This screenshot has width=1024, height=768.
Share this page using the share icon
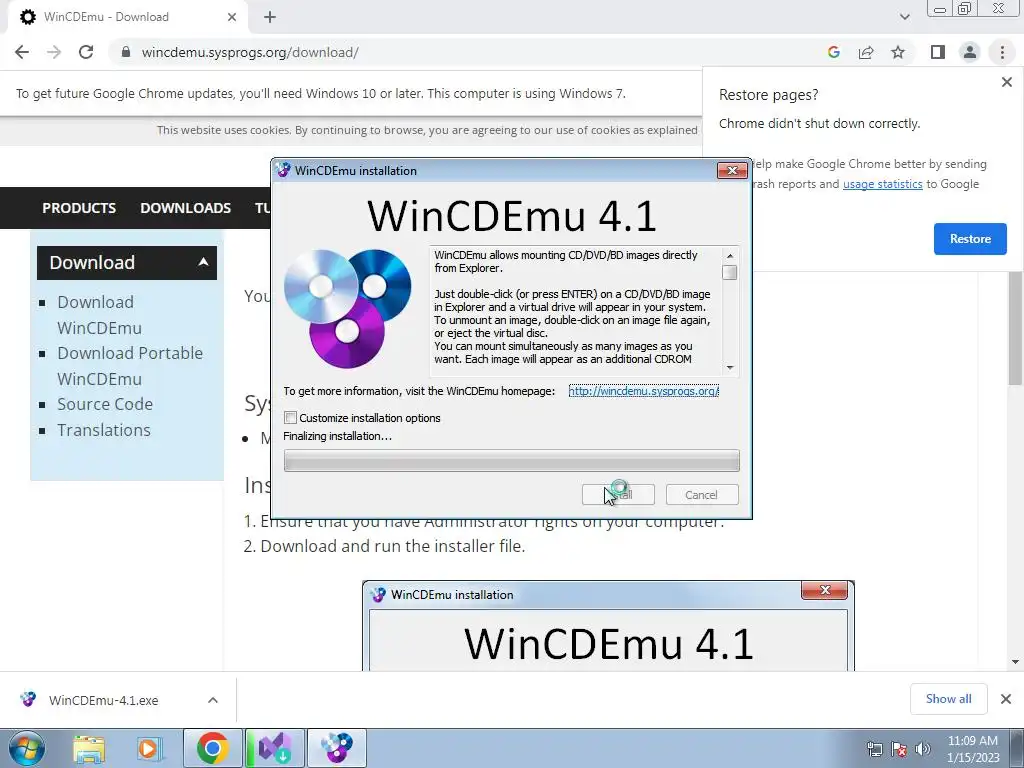click(866, 52)
